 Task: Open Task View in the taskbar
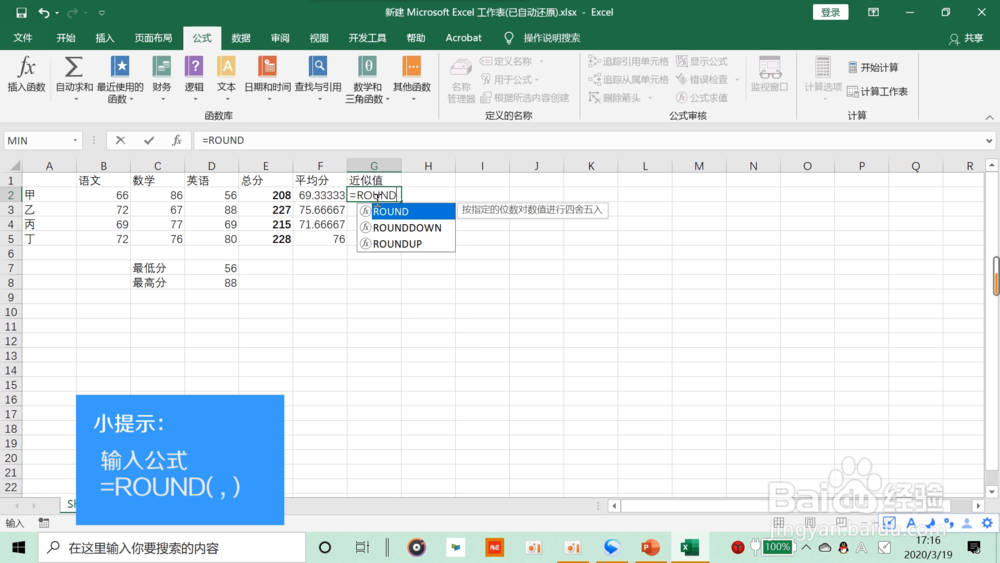coord(362,547)
